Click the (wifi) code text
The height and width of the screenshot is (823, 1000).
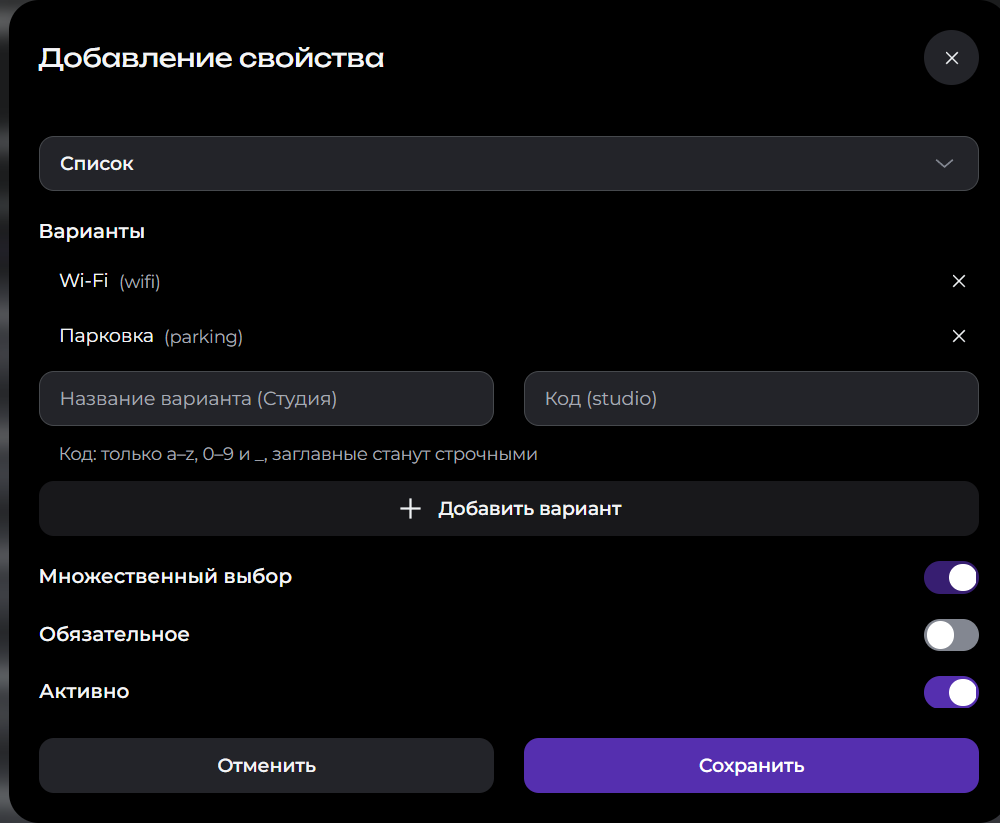[x=140, y=281]
